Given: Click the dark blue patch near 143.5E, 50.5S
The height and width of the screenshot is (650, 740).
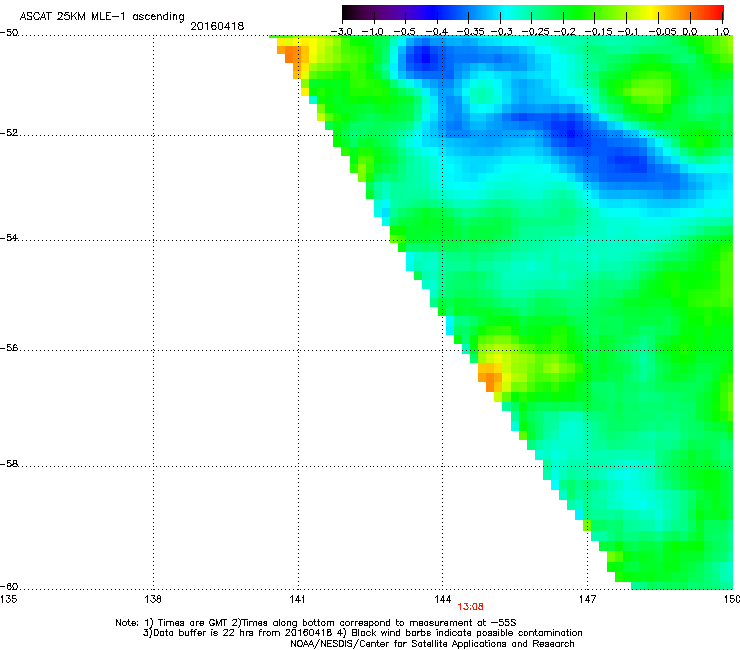Looking at the screenshot, I should pos(426,58).
